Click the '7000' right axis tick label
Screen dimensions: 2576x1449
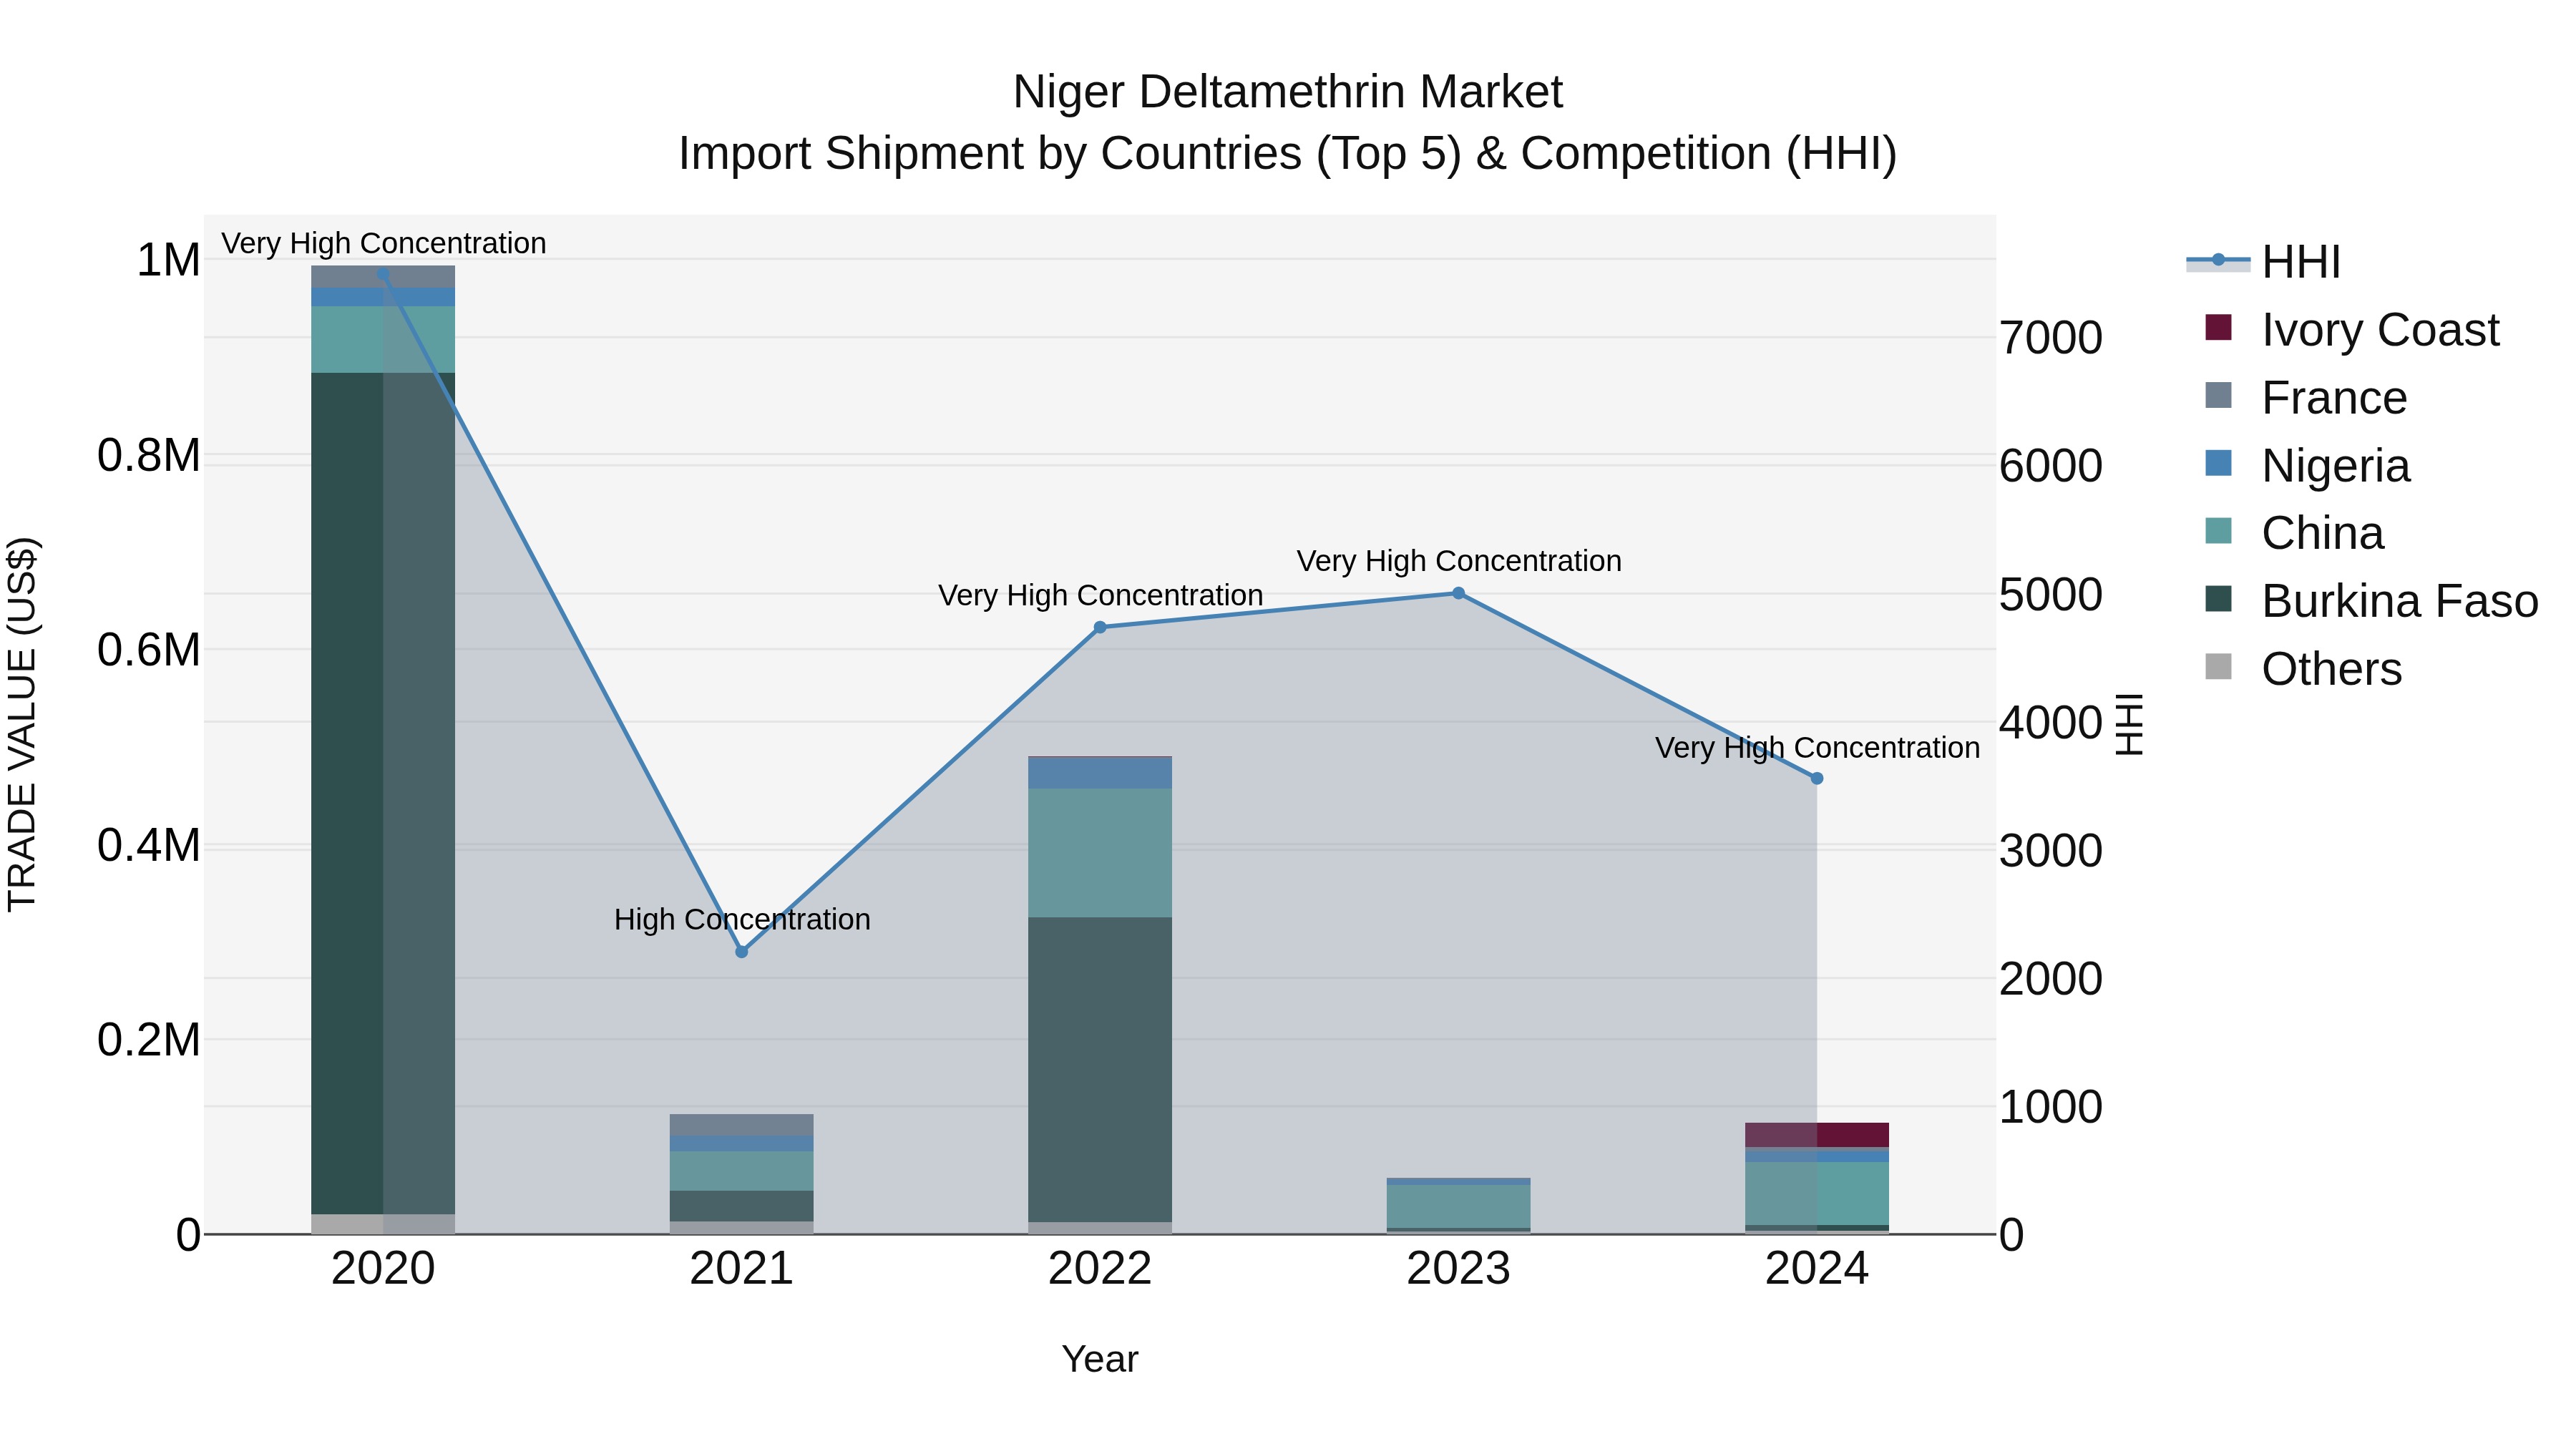(x=2051, y=338)
